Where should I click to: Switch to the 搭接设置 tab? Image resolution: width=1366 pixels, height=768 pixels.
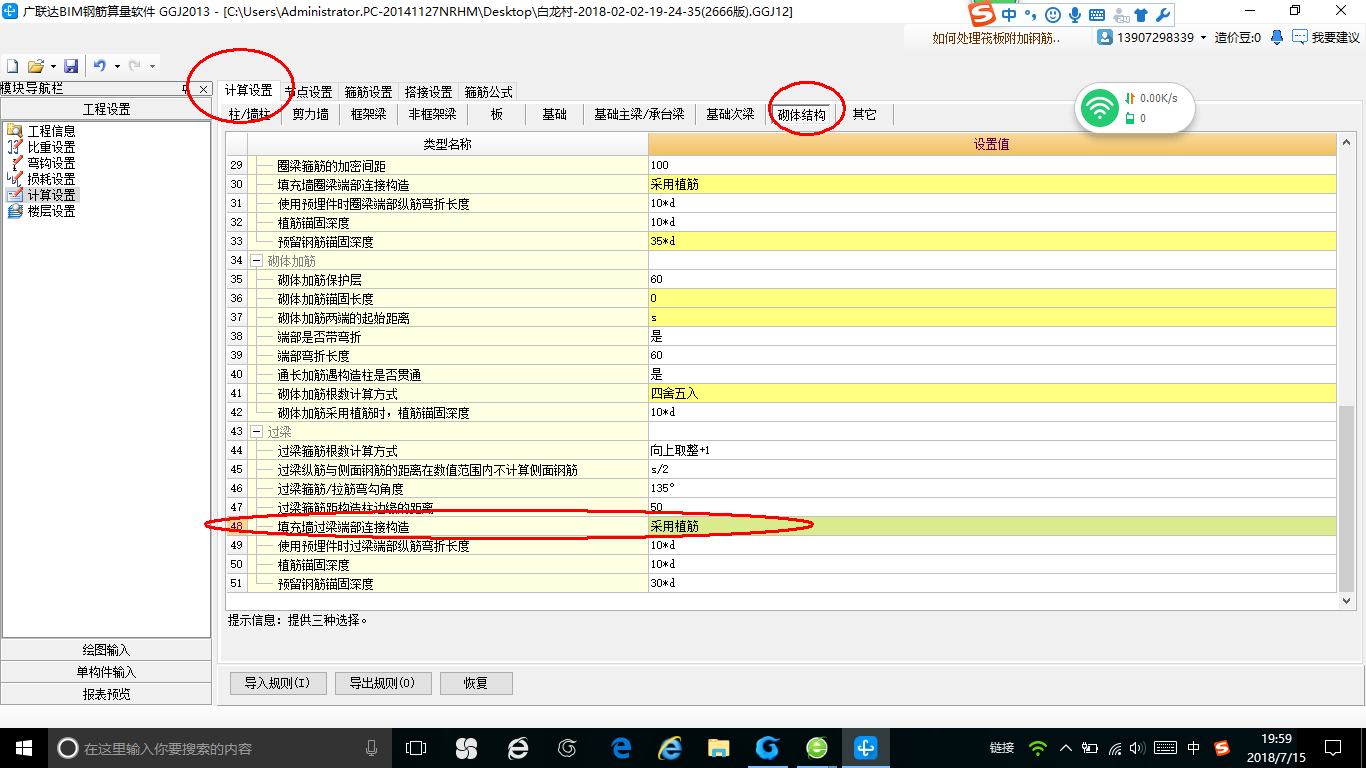428,92
